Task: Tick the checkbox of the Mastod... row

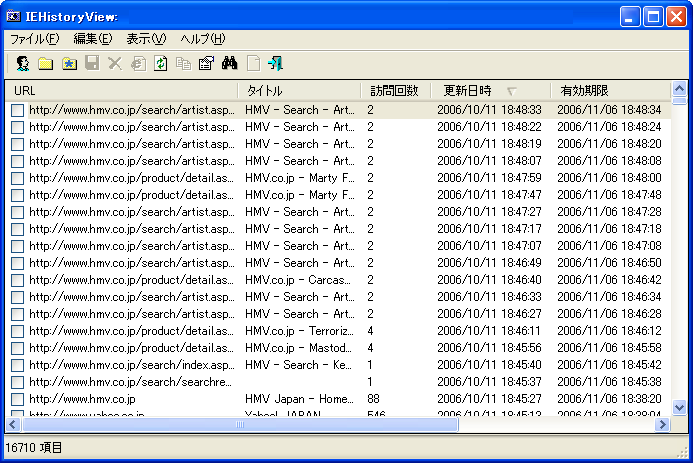Action: pyautogui.click(x=17, y=348)
